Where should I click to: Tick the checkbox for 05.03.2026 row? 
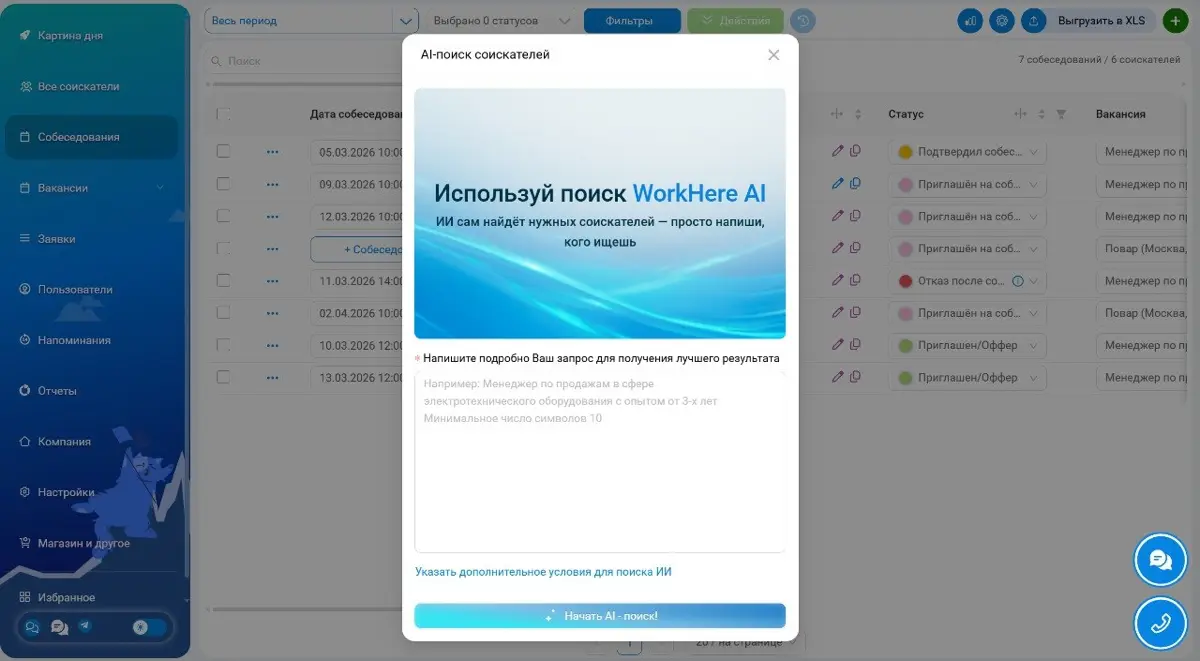pyautogui.click(x=223, y=151)
